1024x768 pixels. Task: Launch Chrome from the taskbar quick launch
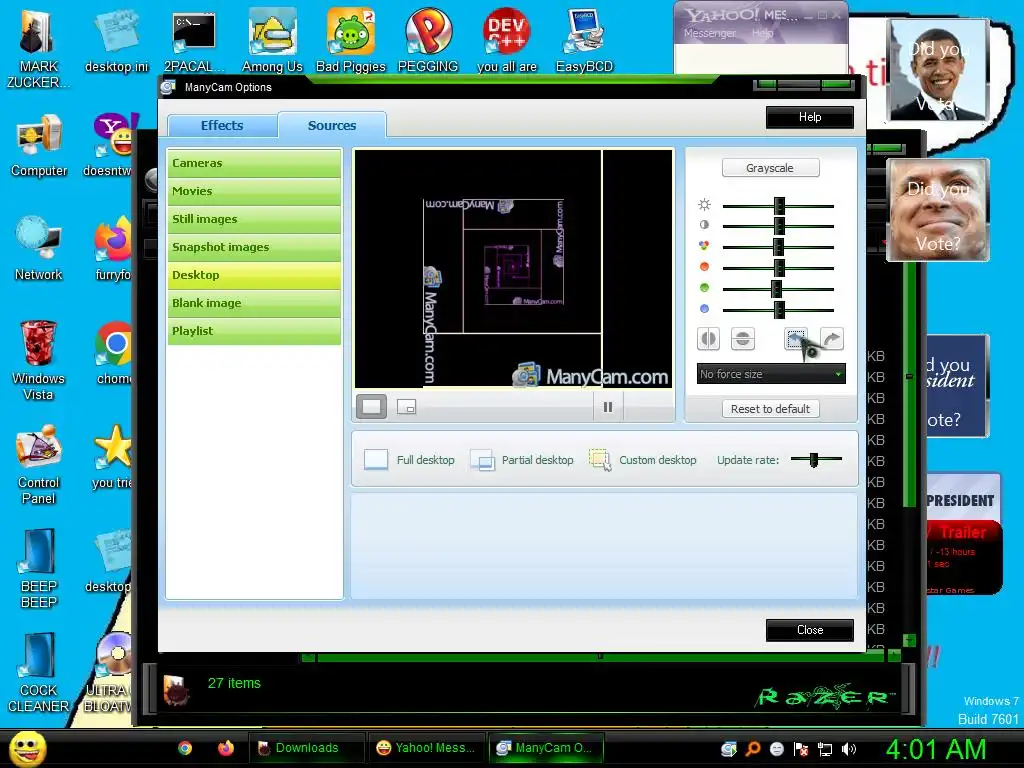pyautogui.click(x=185, y=748)
